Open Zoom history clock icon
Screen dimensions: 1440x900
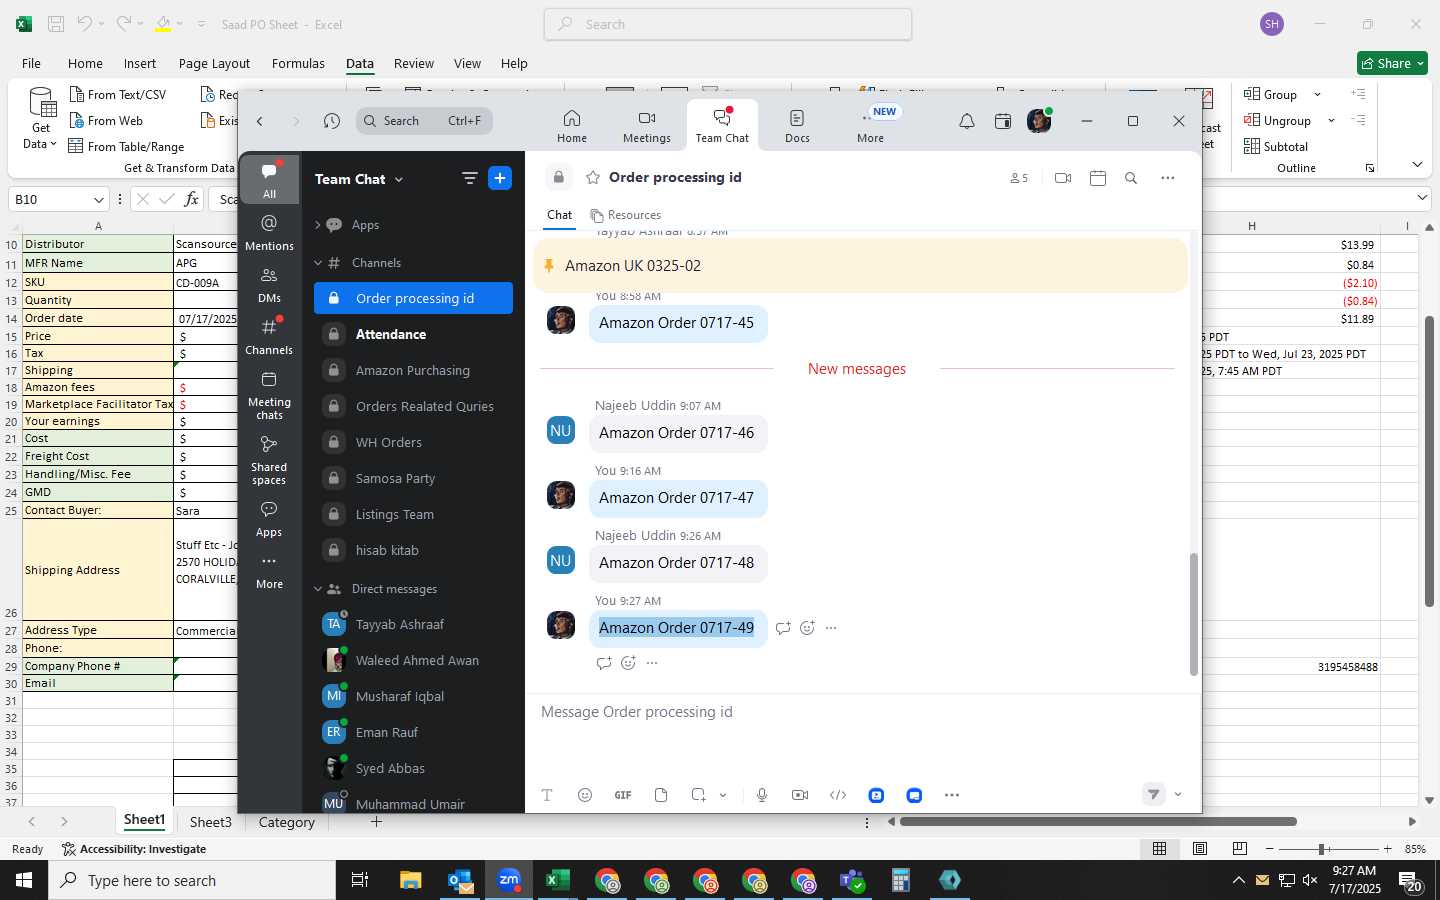(x=332, y=121)
